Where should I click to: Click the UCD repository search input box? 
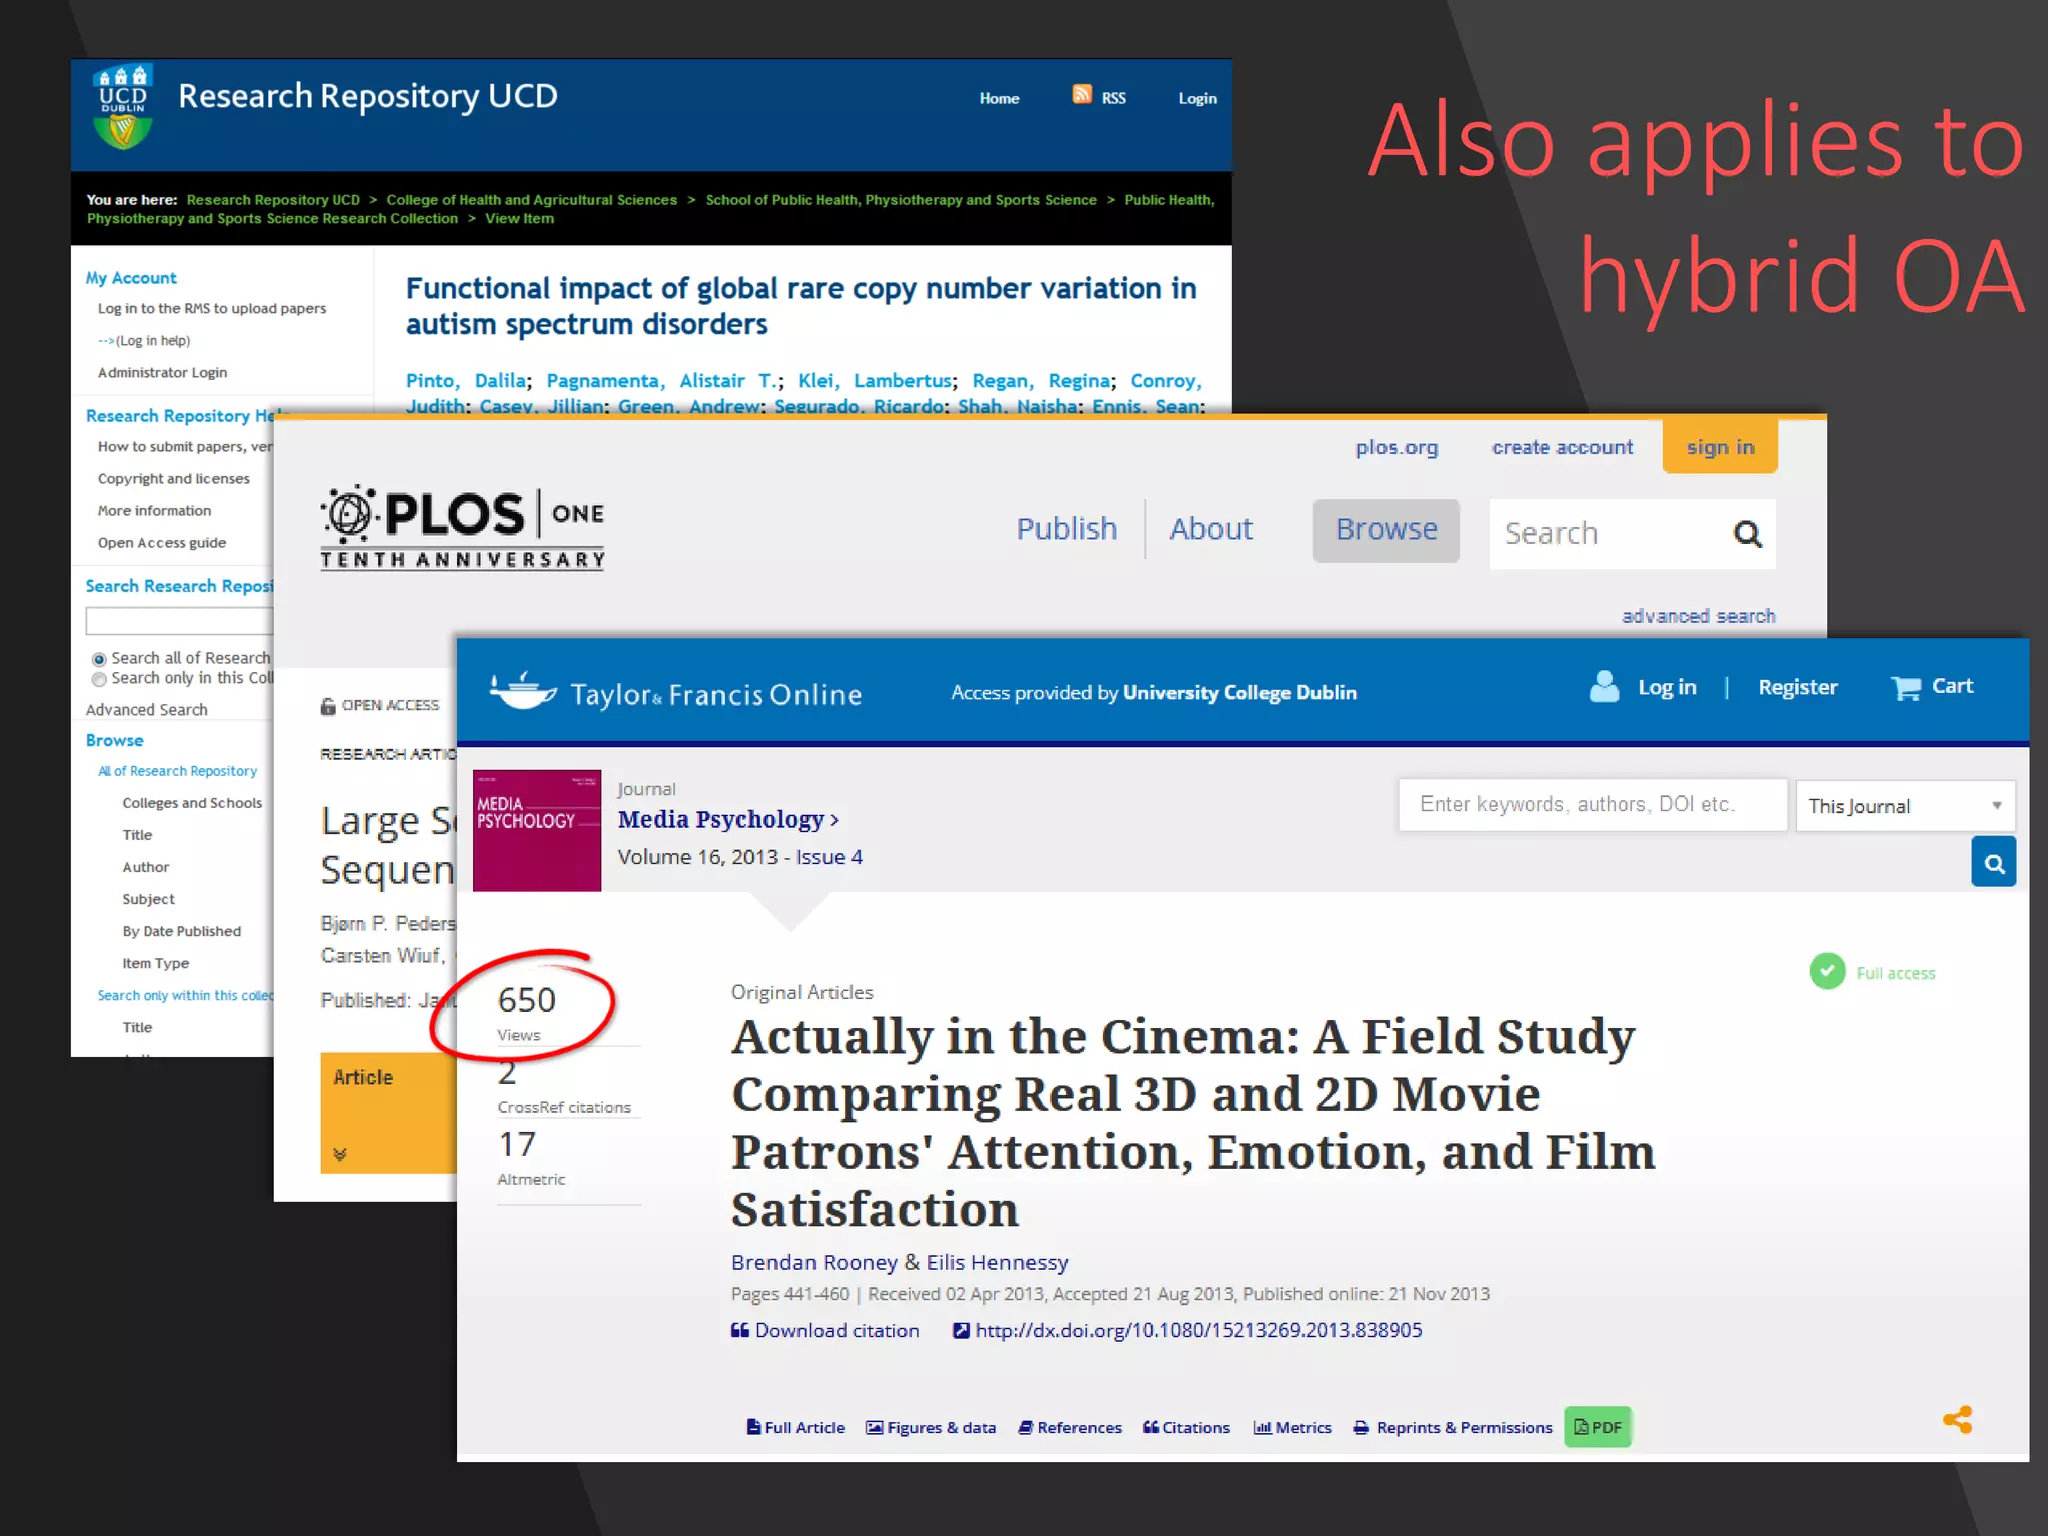180,621
